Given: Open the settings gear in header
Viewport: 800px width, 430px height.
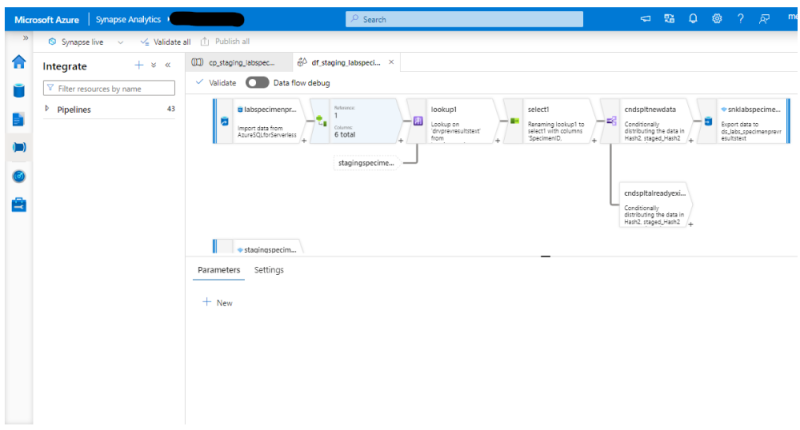Looking at the screenshot, I should click(716, 19).
